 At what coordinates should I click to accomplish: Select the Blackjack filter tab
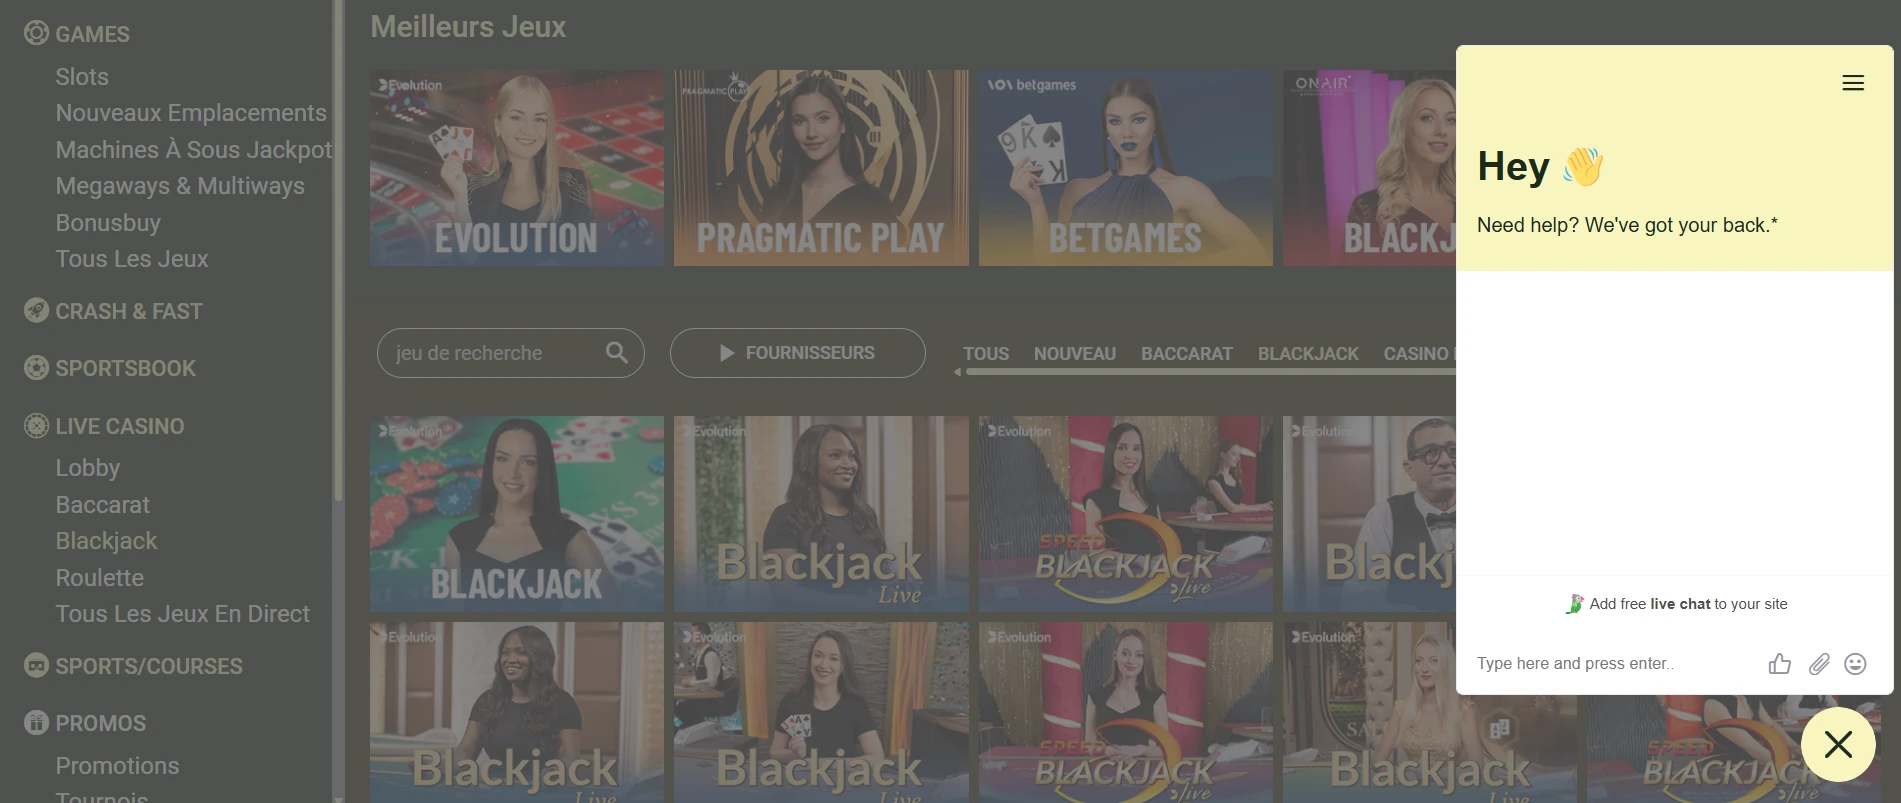click(1307, 354)
